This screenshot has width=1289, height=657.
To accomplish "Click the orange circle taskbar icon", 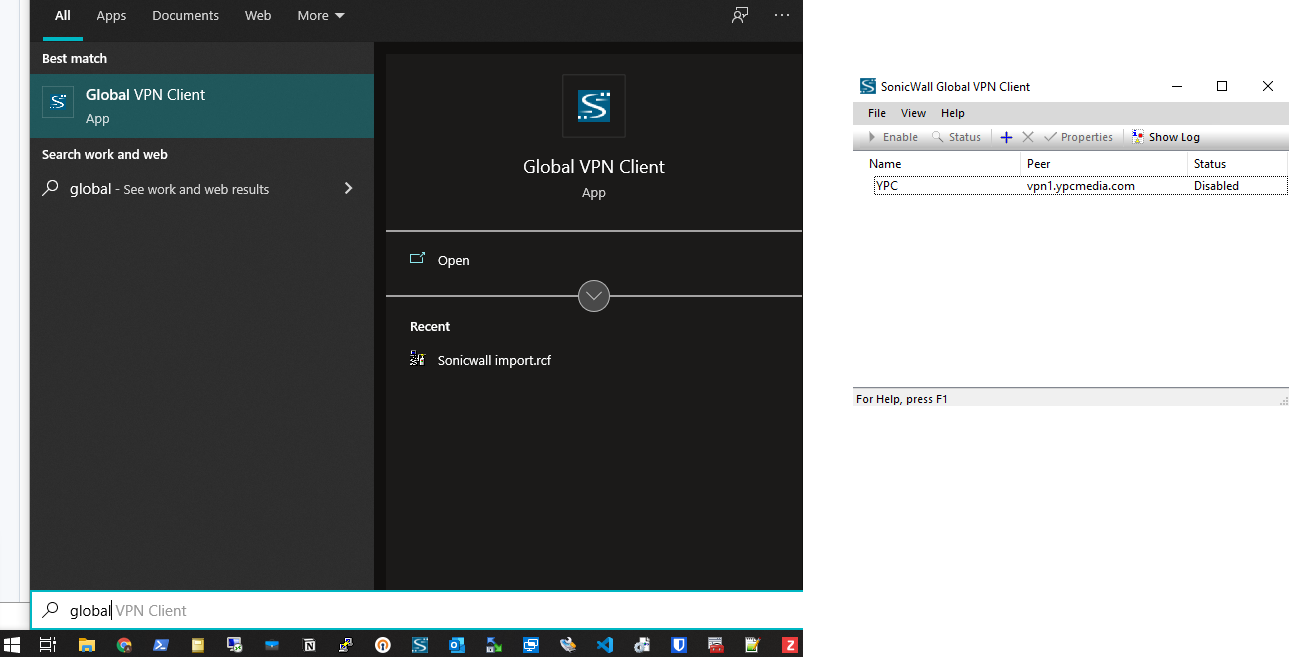I will 383,645.
